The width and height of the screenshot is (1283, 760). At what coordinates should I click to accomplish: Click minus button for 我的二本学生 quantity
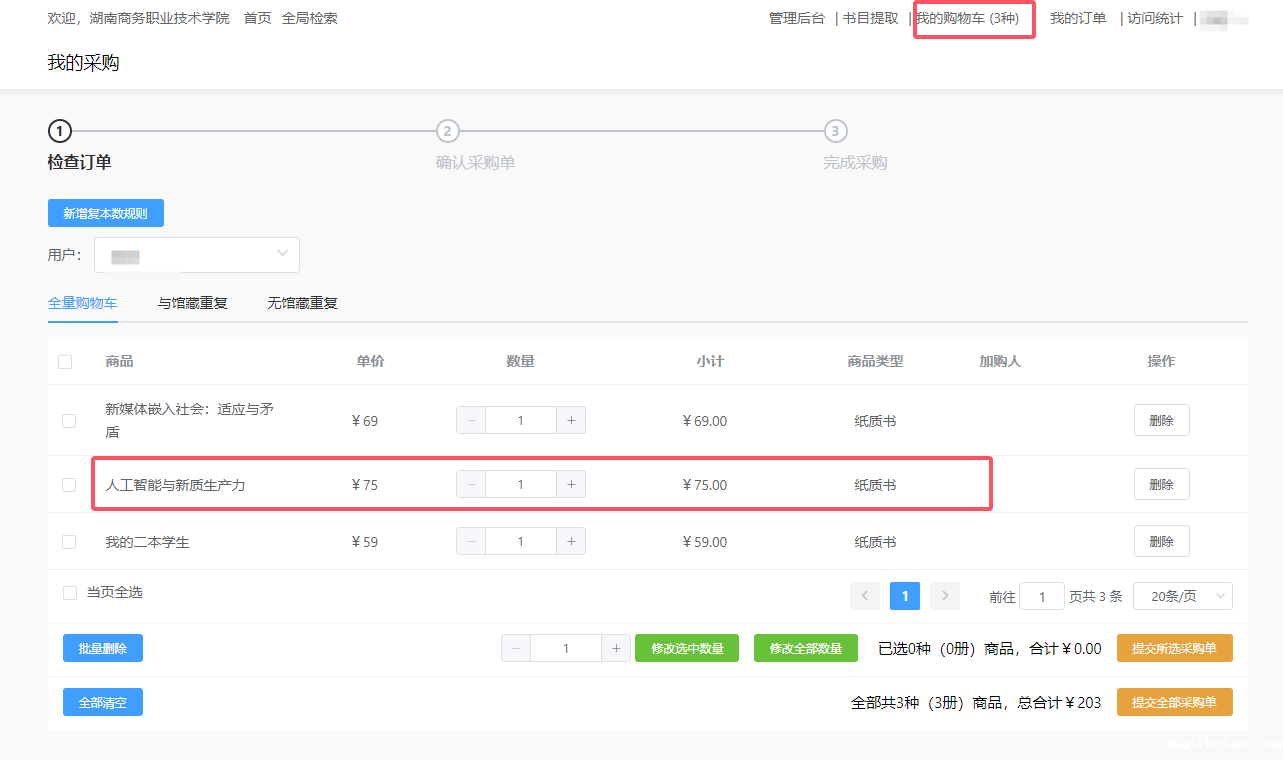(471, 542)
